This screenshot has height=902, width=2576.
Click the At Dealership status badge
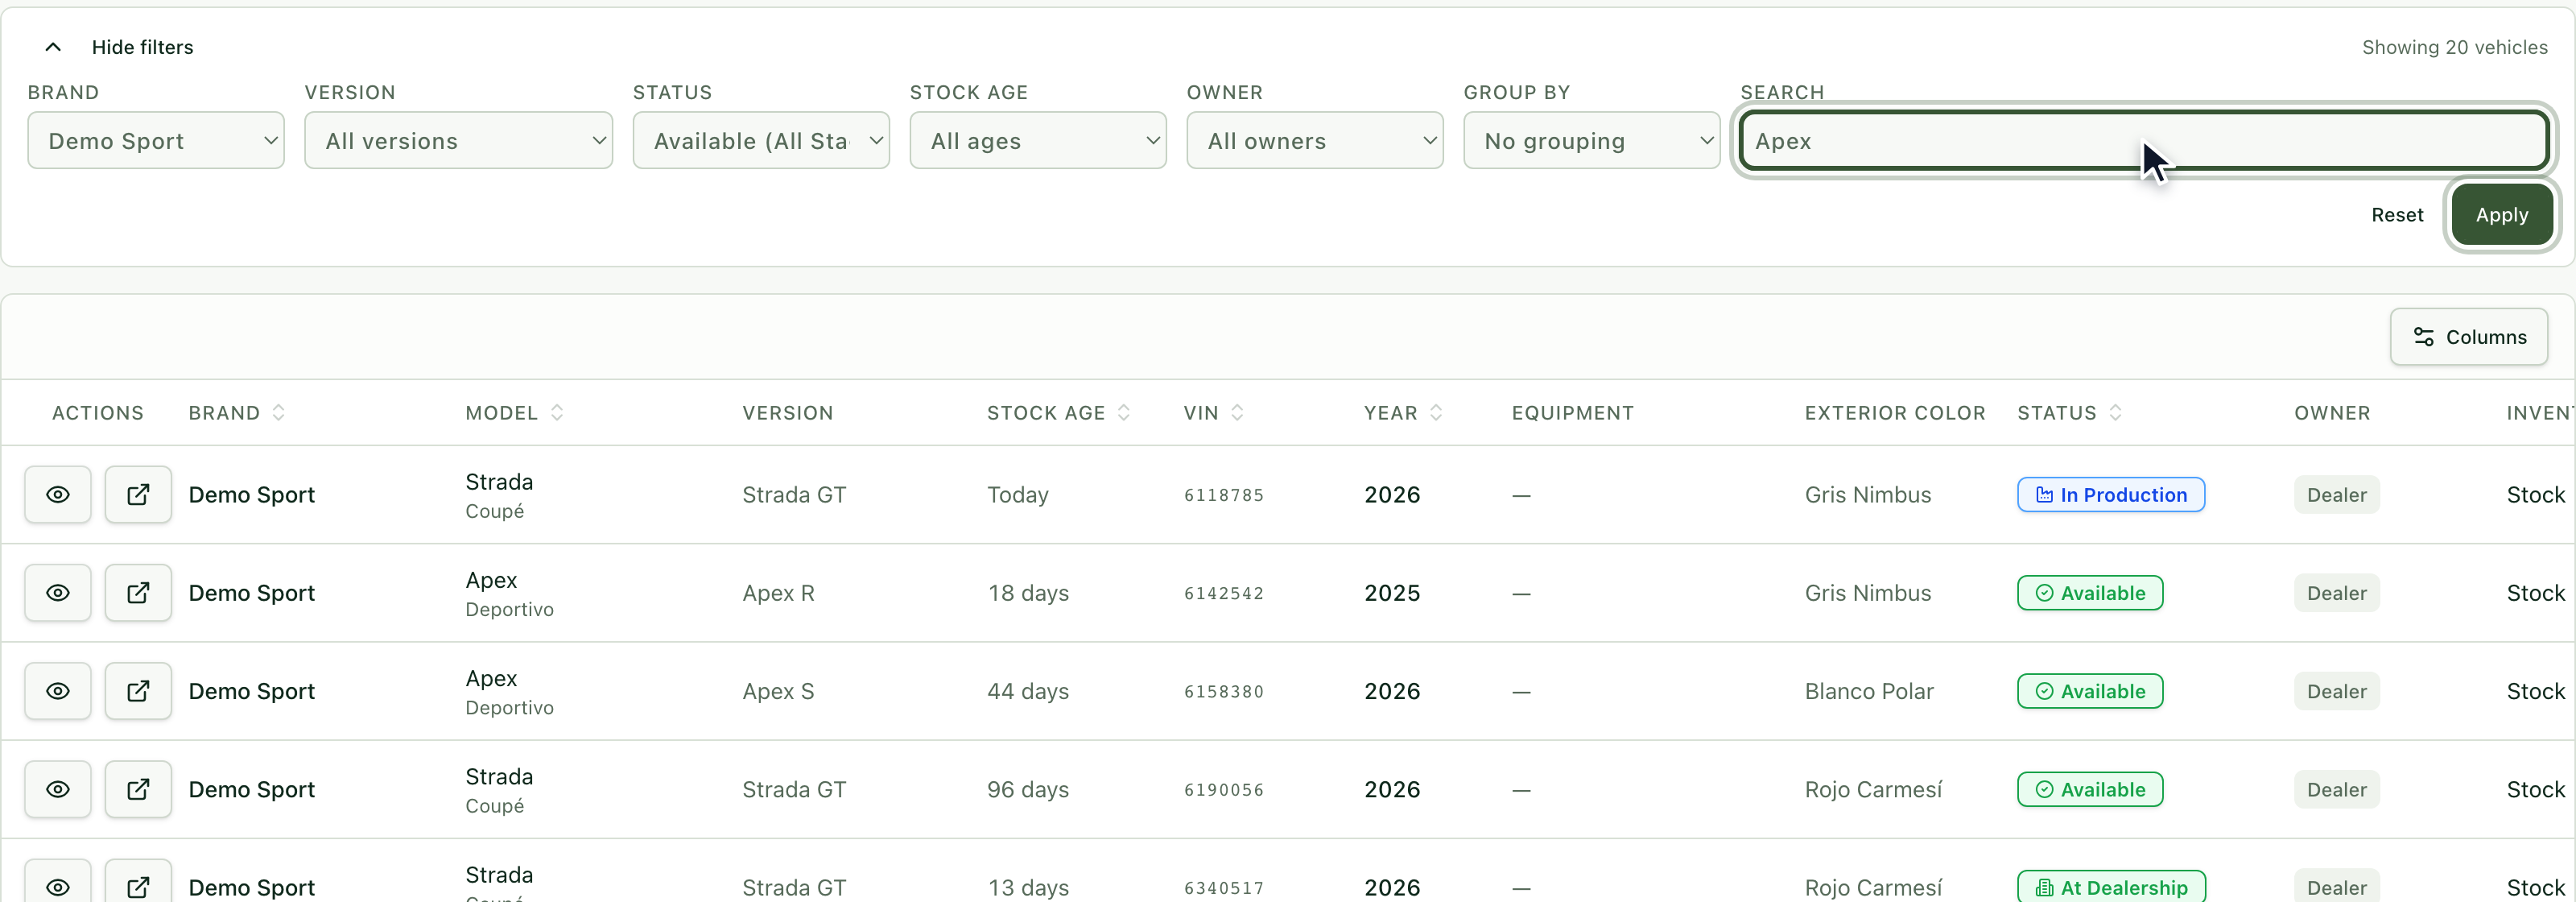tap(2111, 886)
